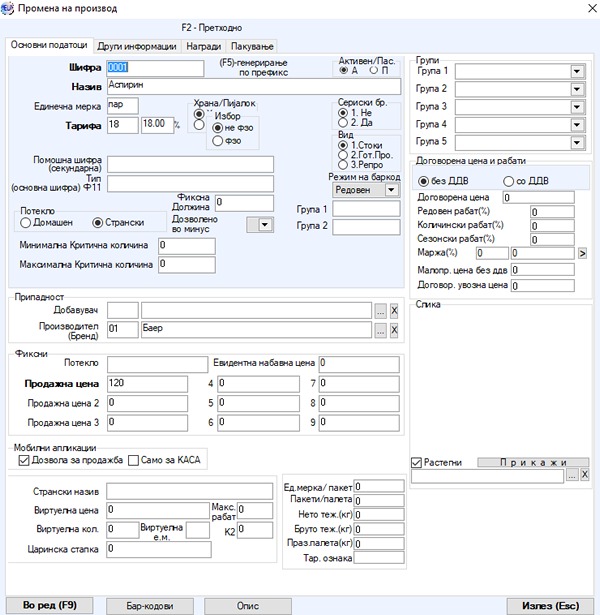The height and width of the screenshot is (615, 600).
Task: Open the Дозволено во минус dropdown
Action: (265, 225)
